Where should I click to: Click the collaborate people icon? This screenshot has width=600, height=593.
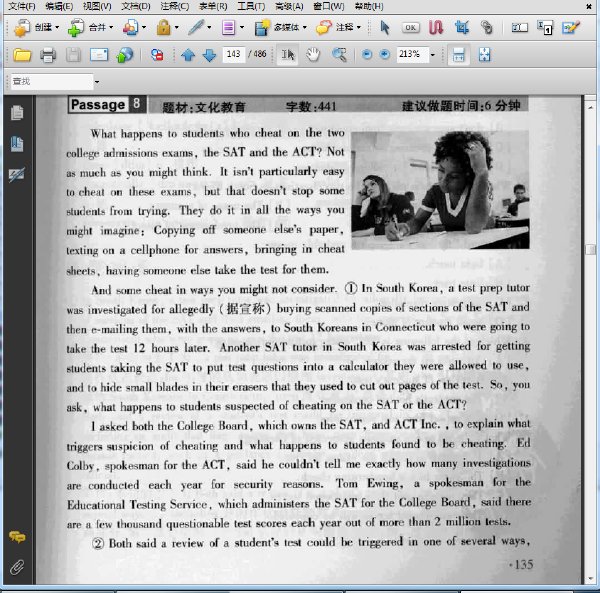pyautogui.click(x=131, y=28)
